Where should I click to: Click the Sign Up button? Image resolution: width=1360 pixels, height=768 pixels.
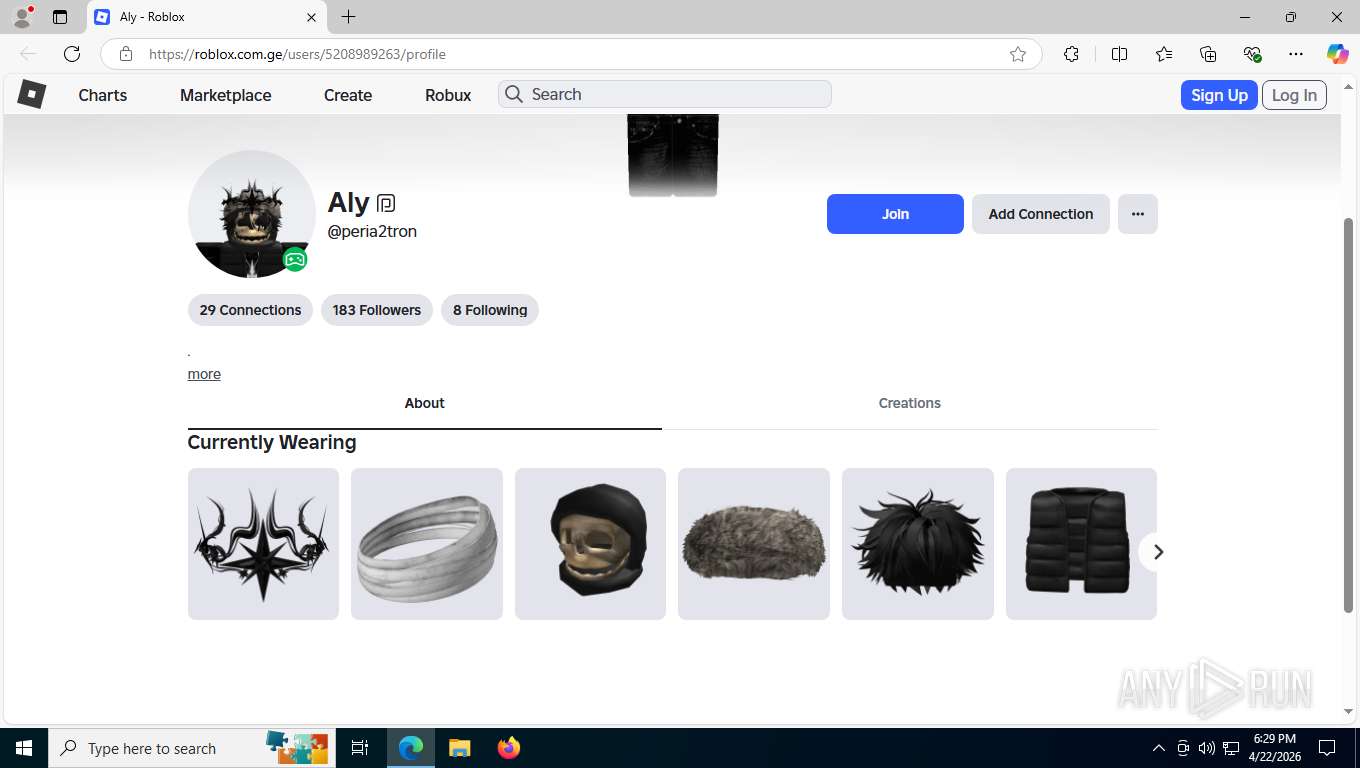1219,95
